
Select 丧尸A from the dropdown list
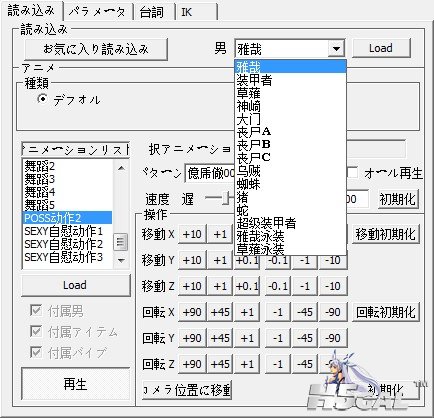pos(291,132)
